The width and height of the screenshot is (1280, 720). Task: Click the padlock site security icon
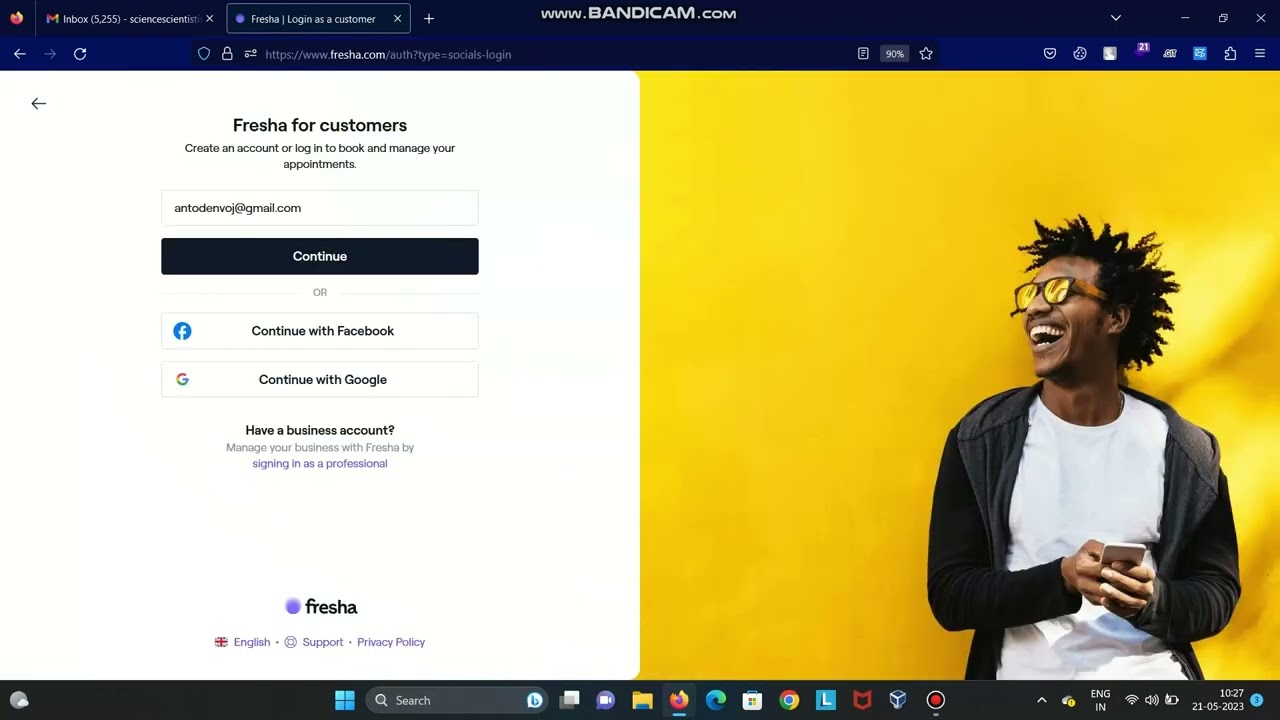[x=227, y=54]
